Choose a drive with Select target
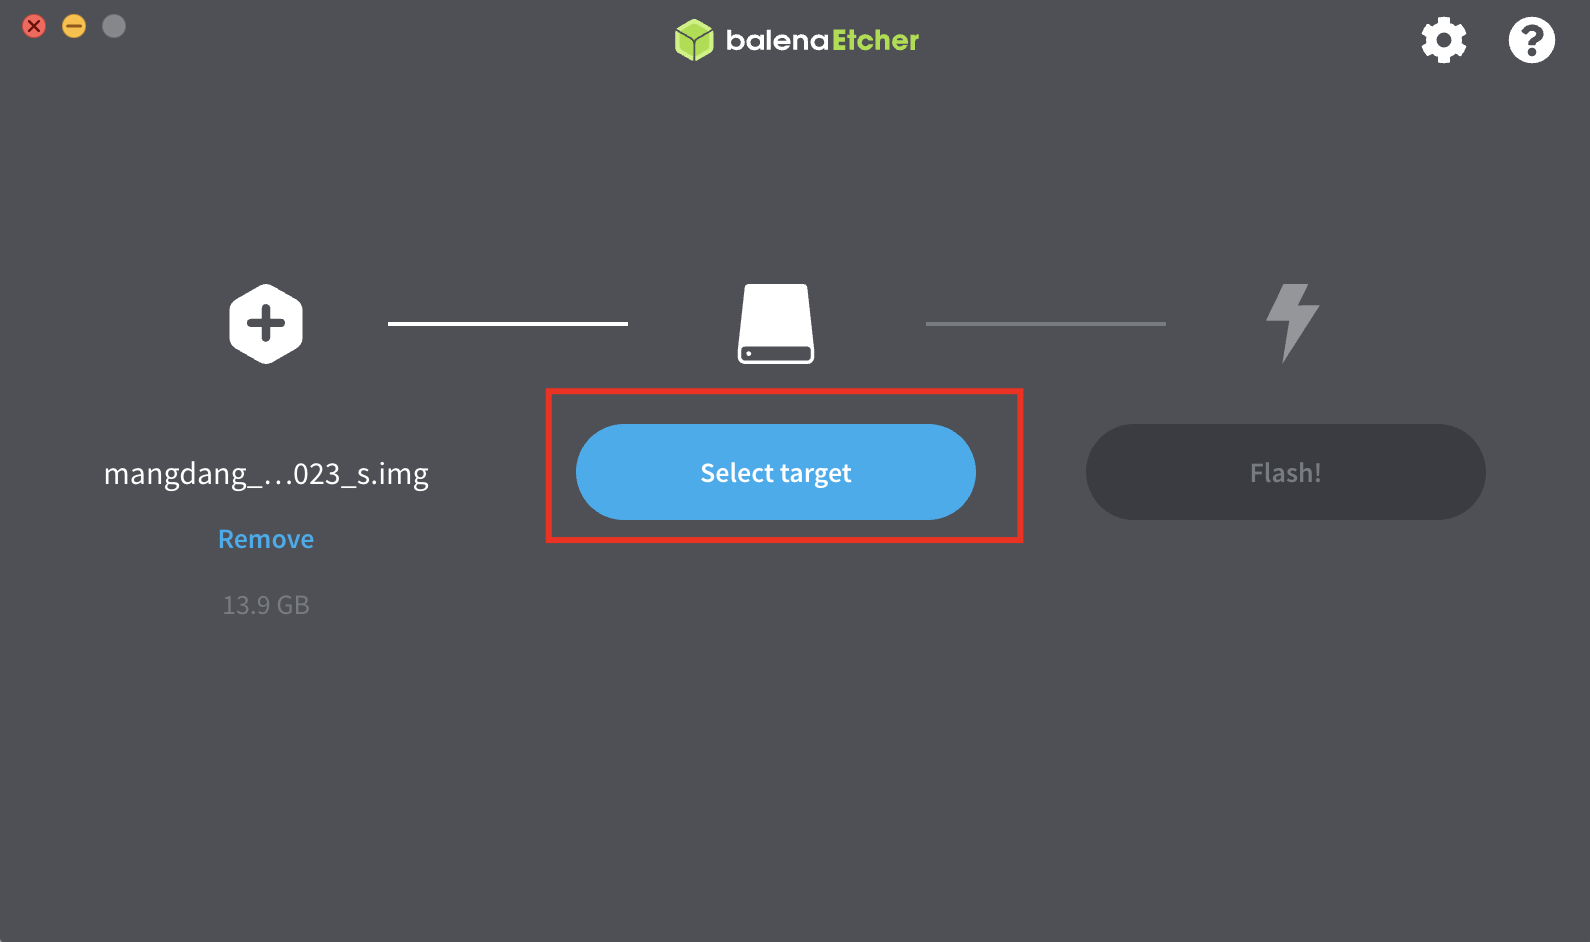1590x942 pixels. (776, 472)
